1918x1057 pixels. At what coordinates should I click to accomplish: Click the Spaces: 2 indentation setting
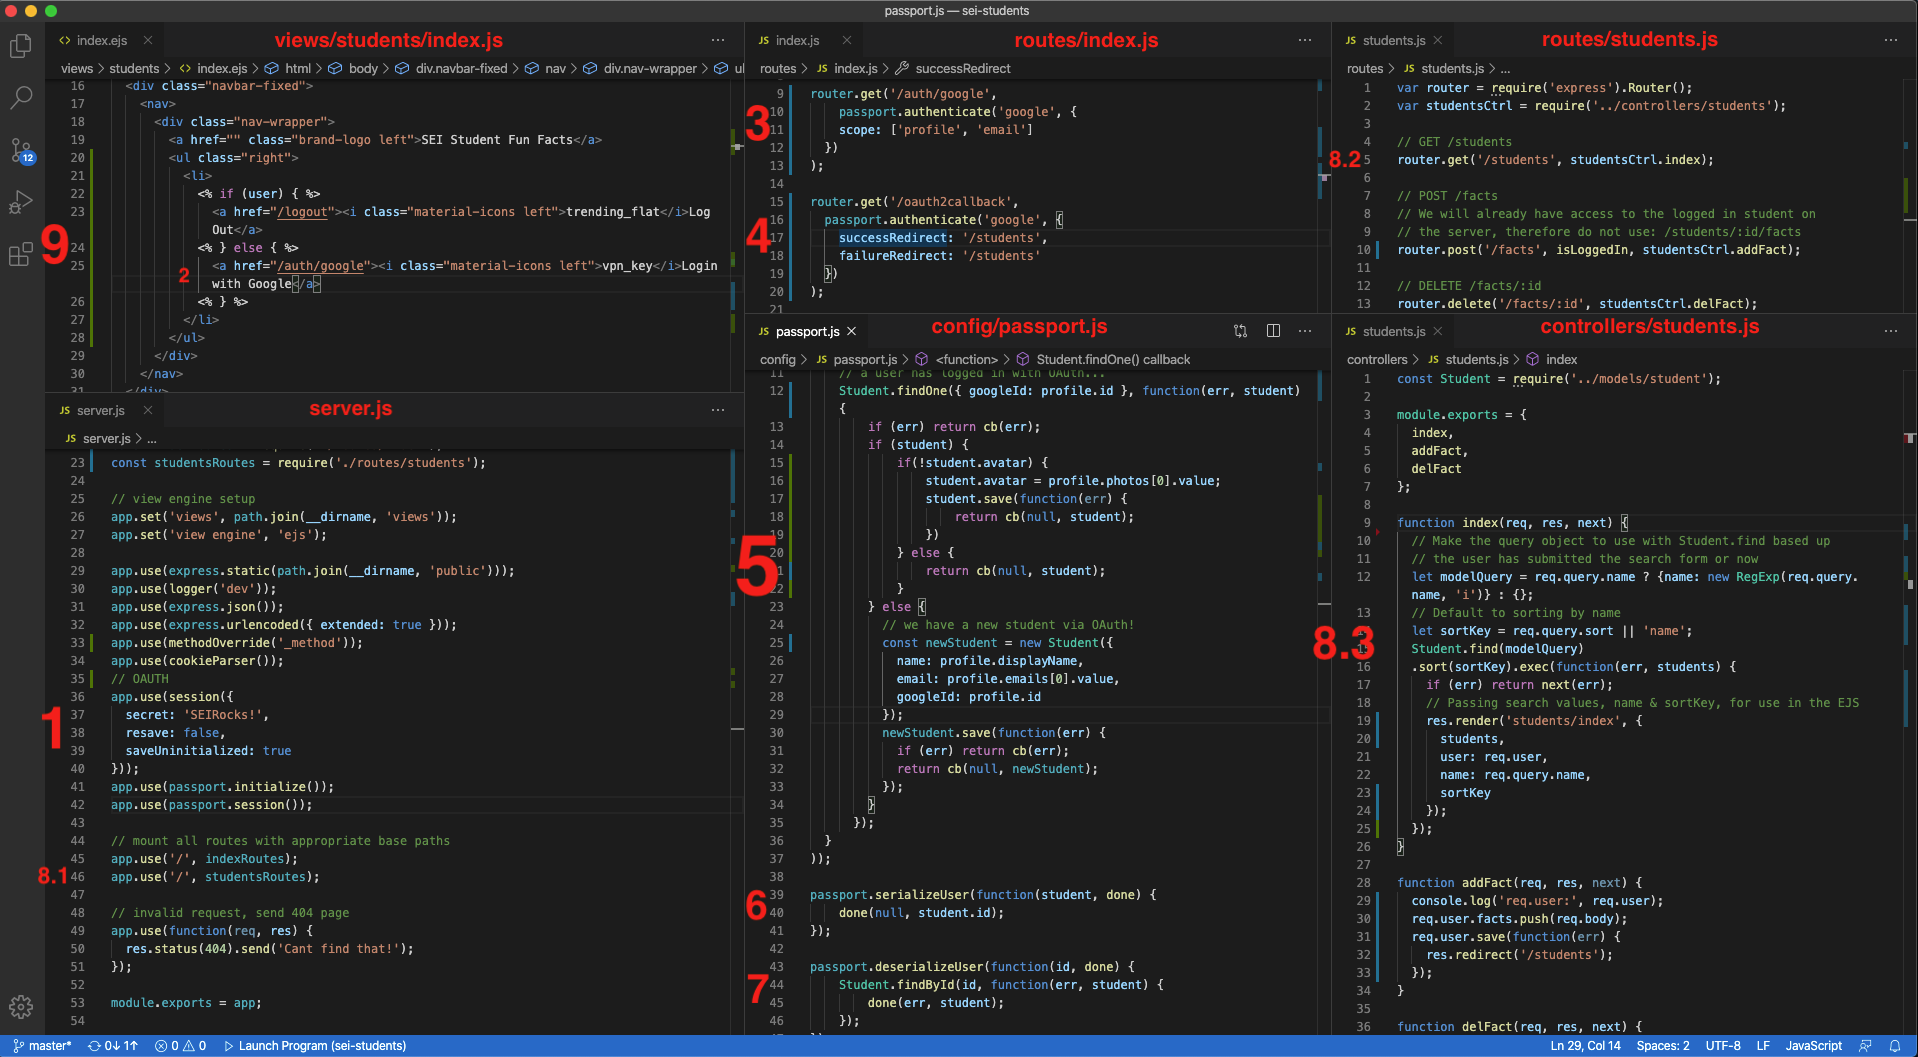1662,1046
